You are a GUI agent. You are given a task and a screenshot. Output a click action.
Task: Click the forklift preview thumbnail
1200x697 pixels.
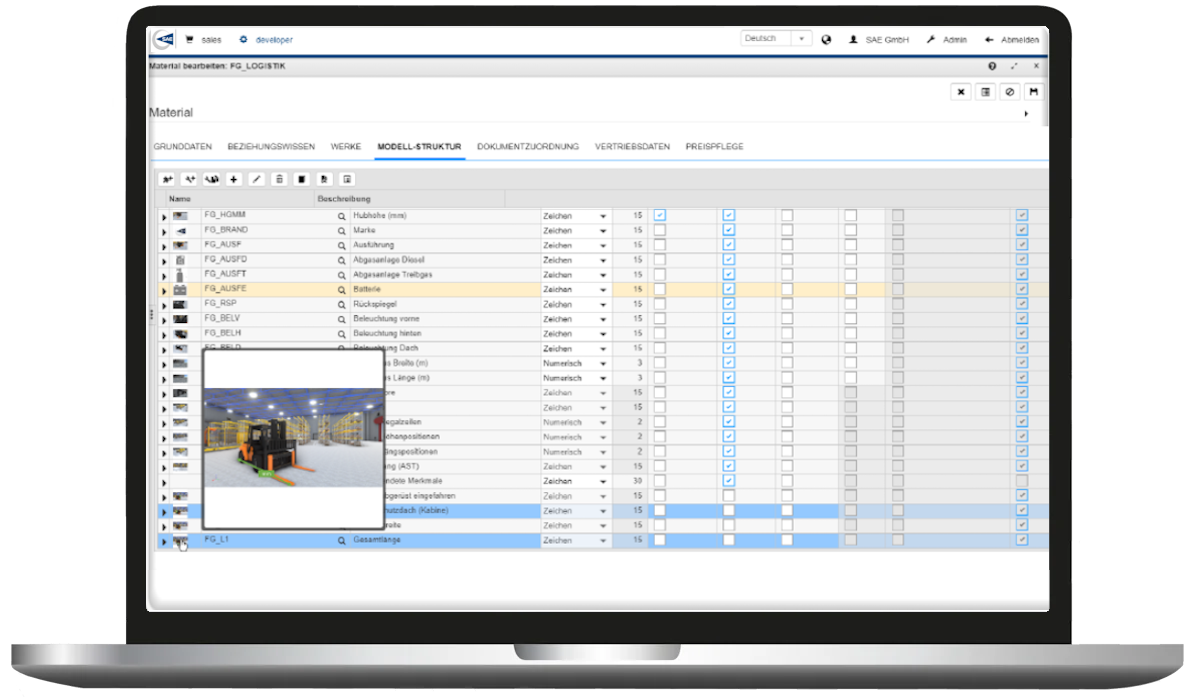tap(293, 440)
